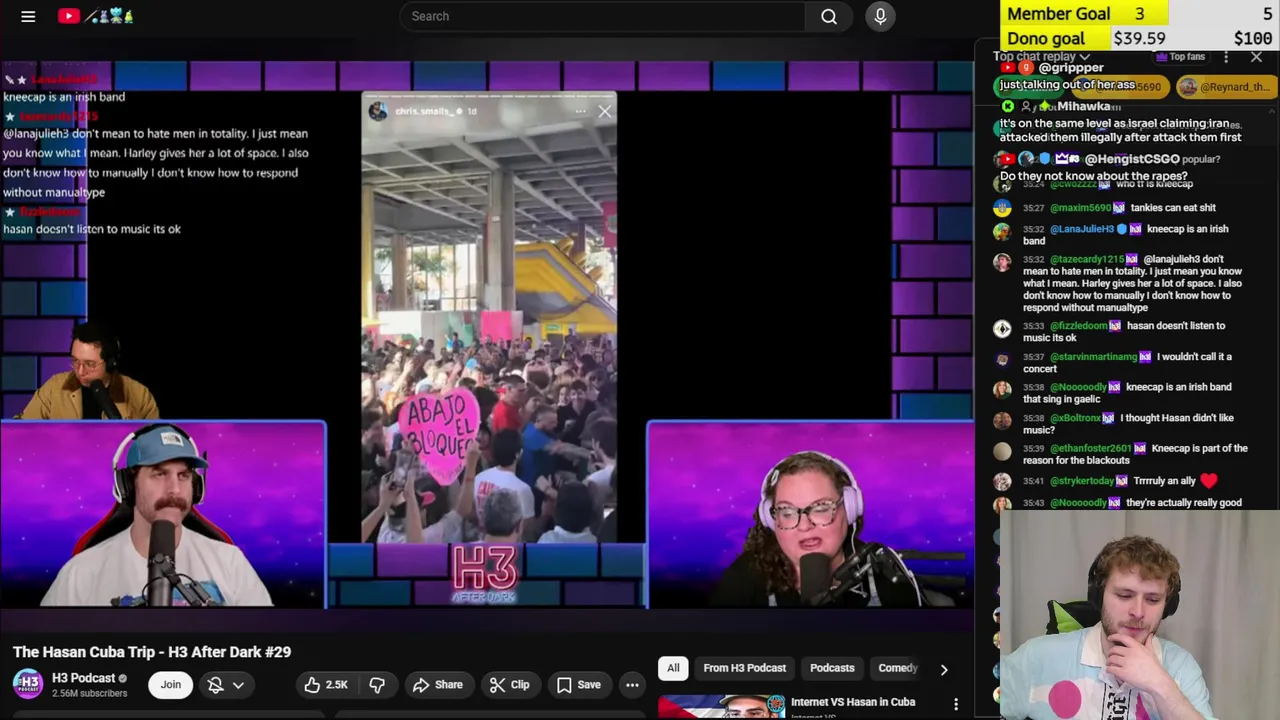Click avatar beside @maxim5690 chat message
This screenshot has width=1280, height=720.
tap(1002, 208)
